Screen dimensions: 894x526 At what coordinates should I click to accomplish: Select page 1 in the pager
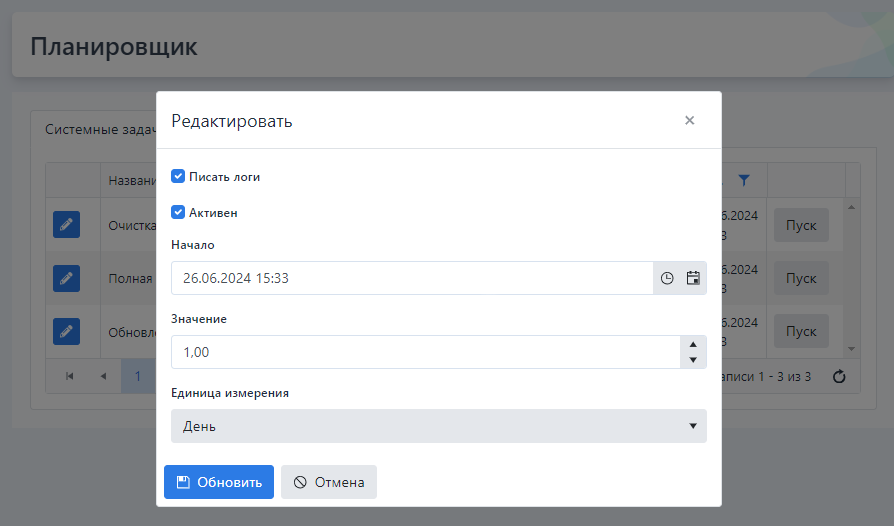pyautogui.click(x=138, y=376)
